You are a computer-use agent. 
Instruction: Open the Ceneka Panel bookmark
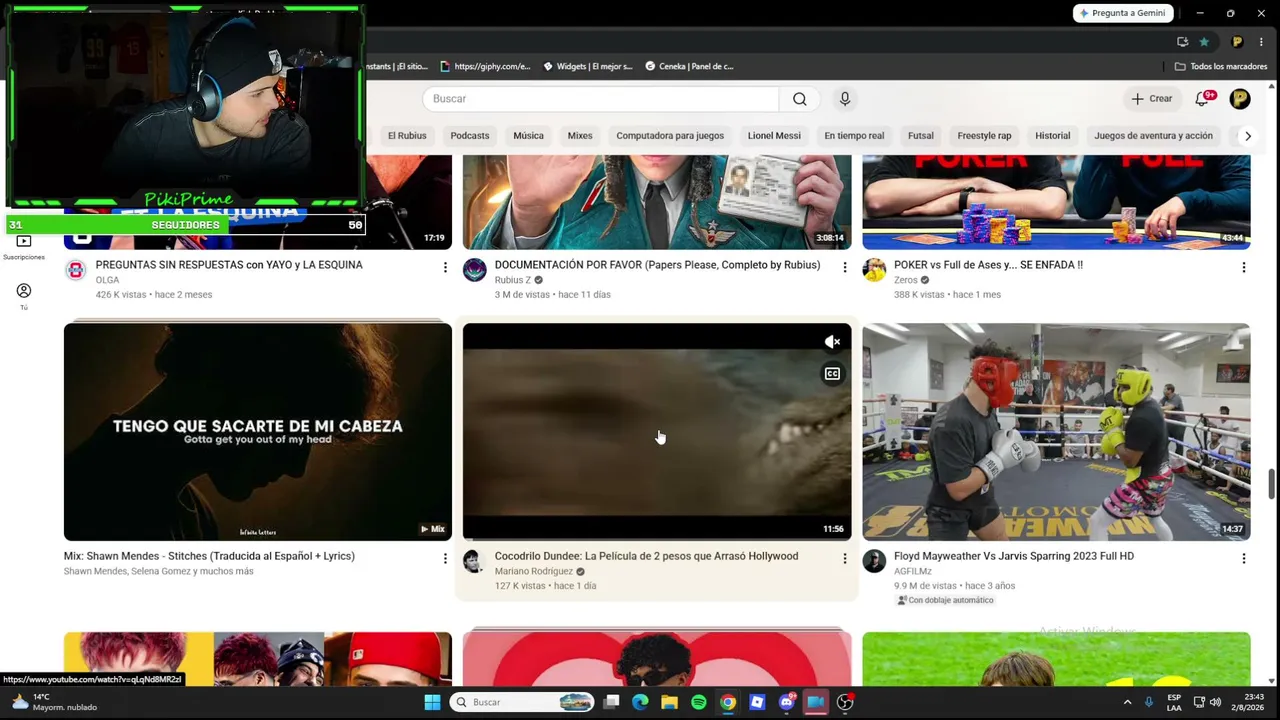pyautogui.click(x=690, y=66)
